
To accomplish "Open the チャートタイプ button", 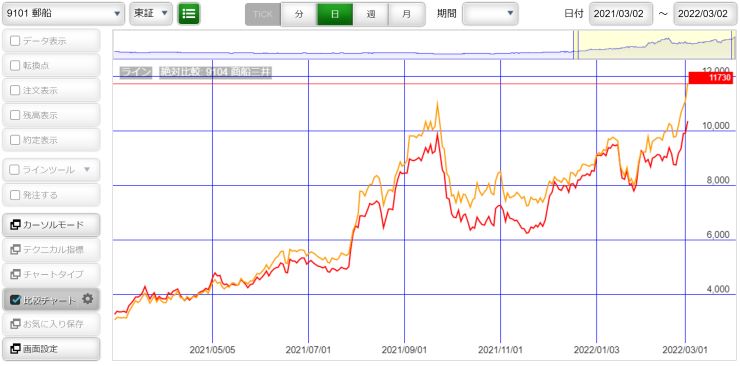I will tap(51, 274).
